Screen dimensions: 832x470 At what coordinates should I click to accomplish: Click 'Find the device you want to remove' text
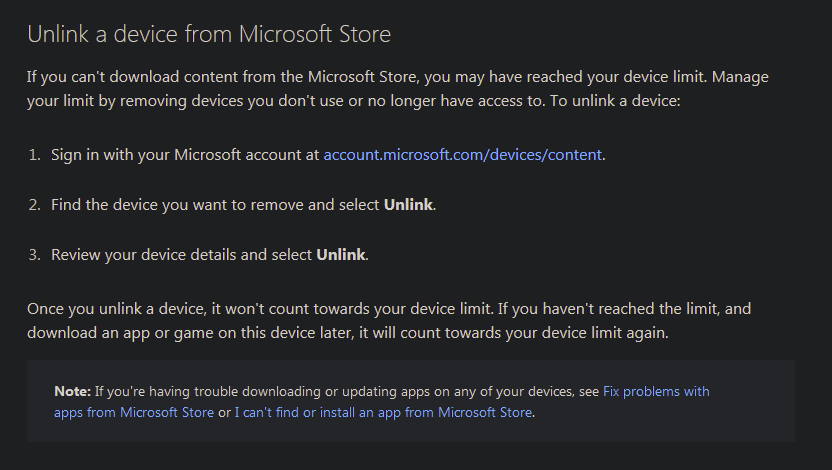[x=177, y=205]
